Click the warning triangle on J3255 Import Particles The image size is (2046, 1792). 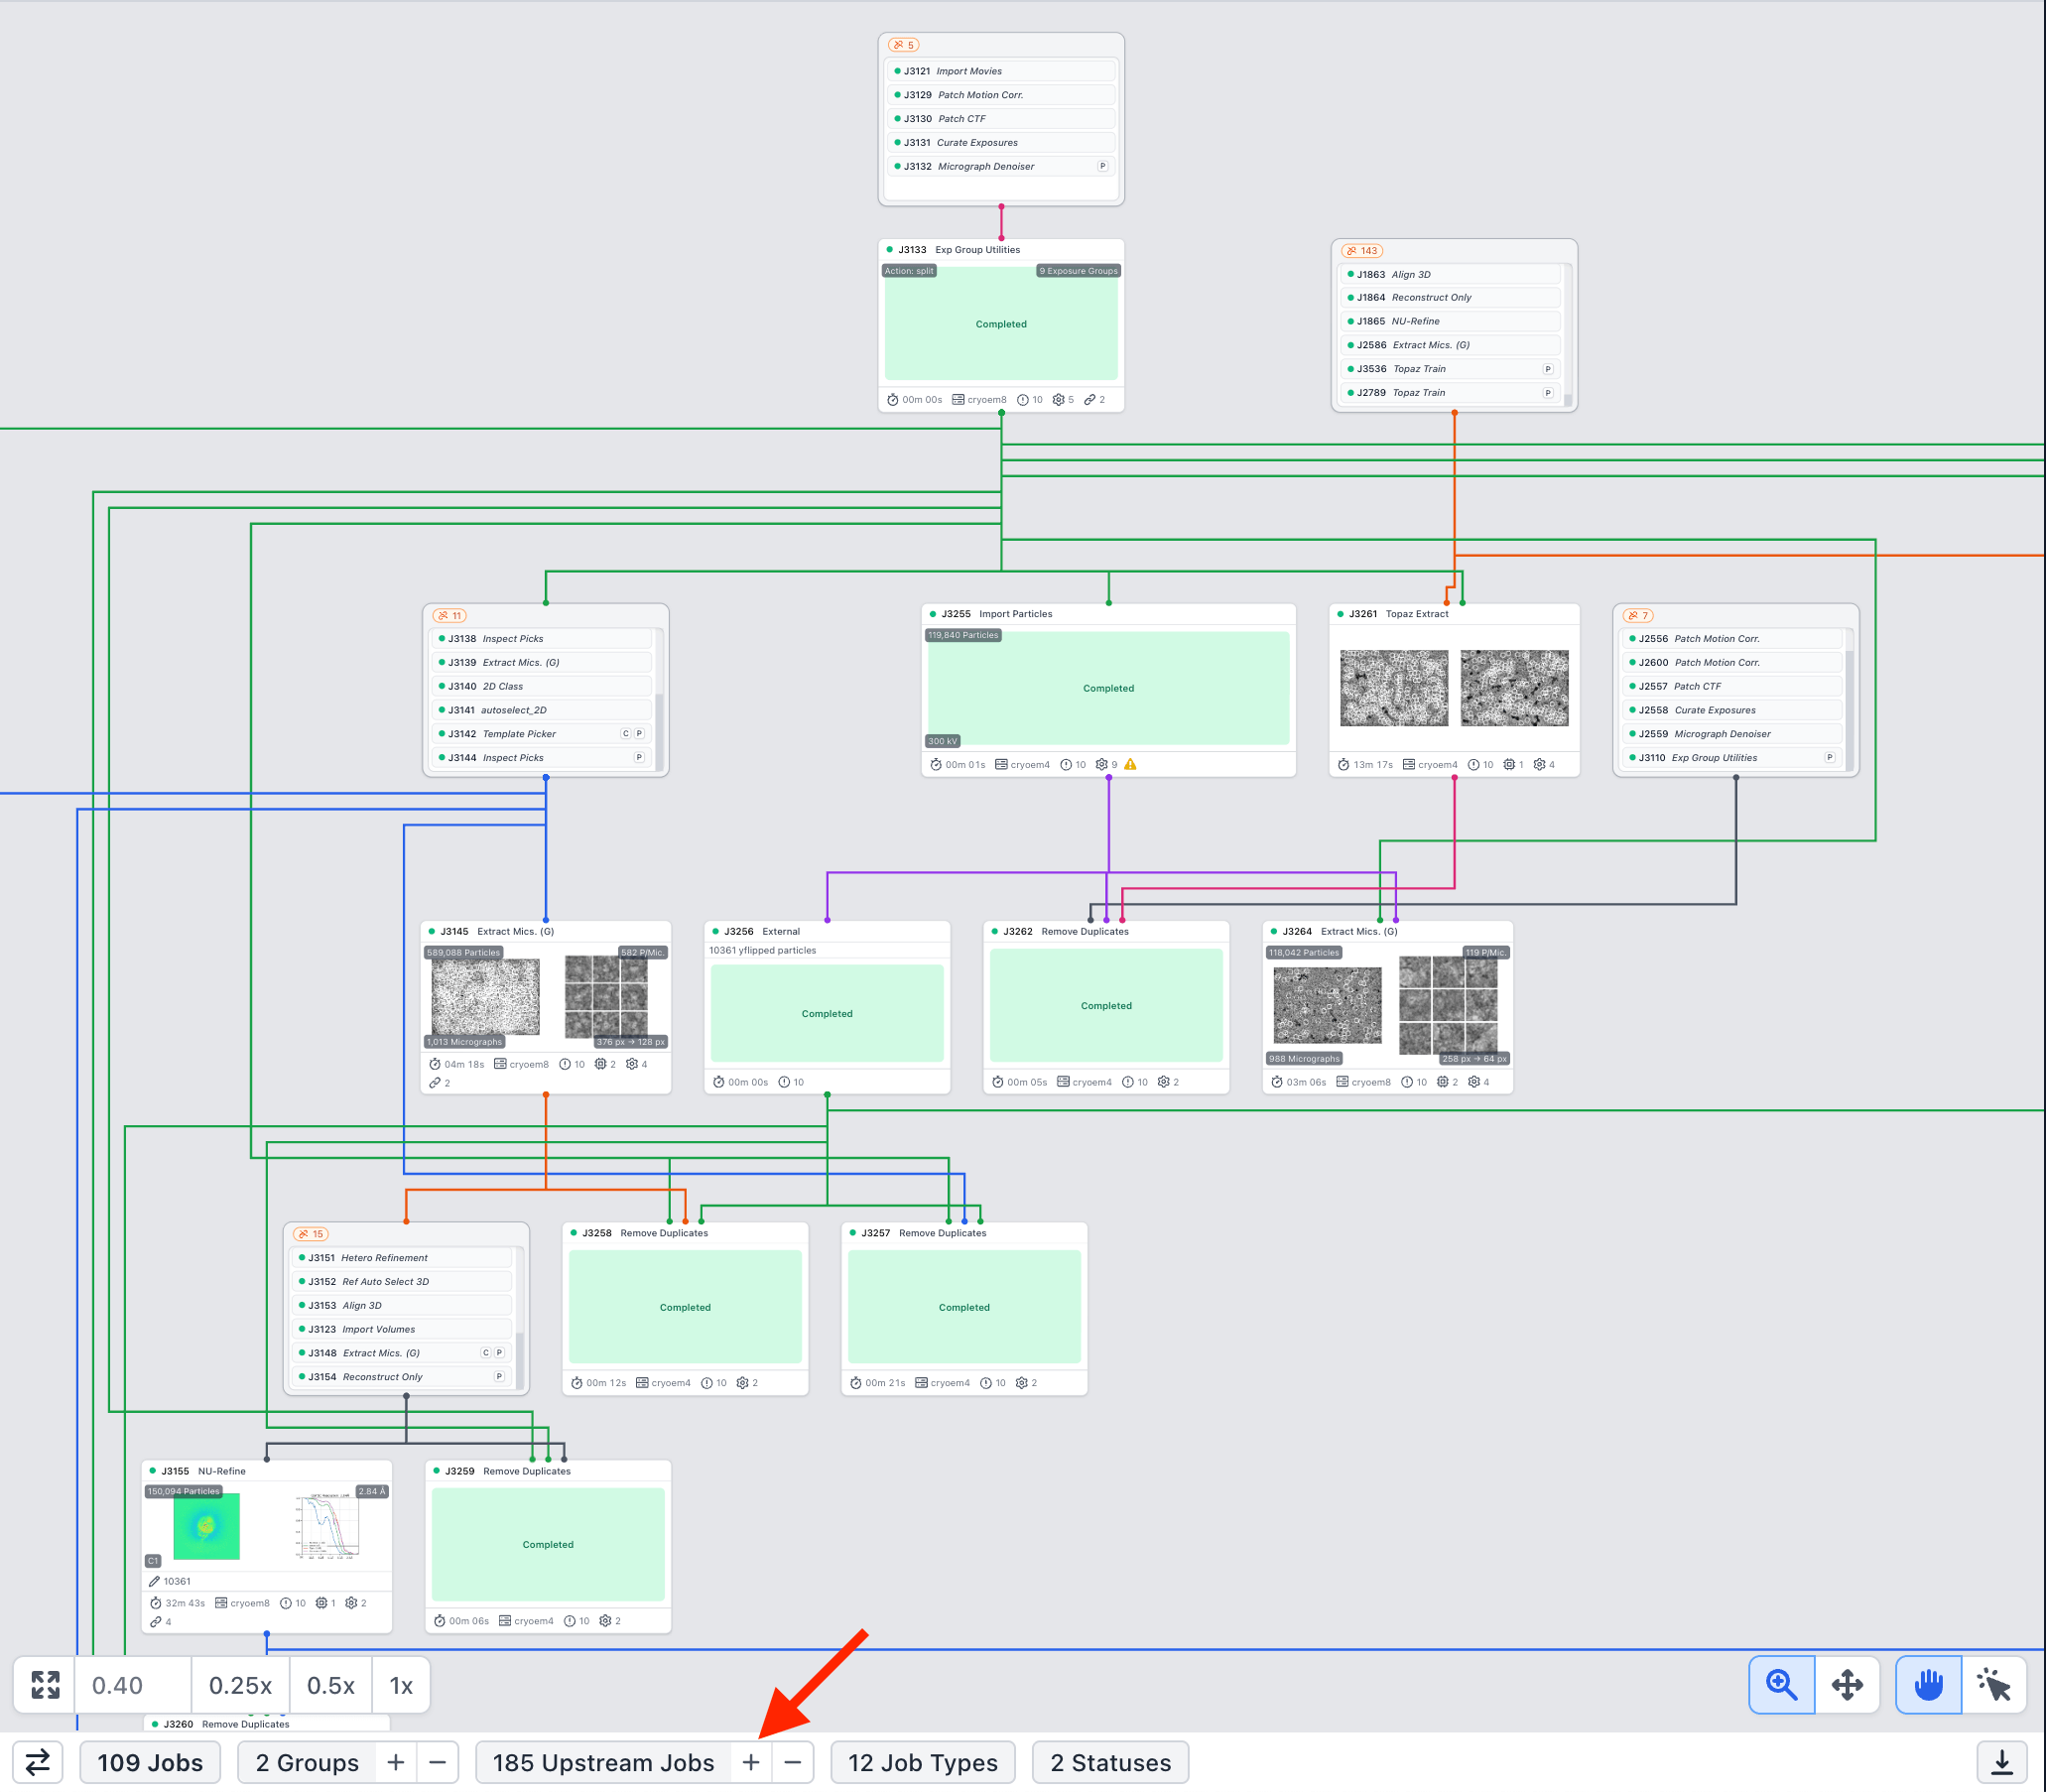point(1130,764)
